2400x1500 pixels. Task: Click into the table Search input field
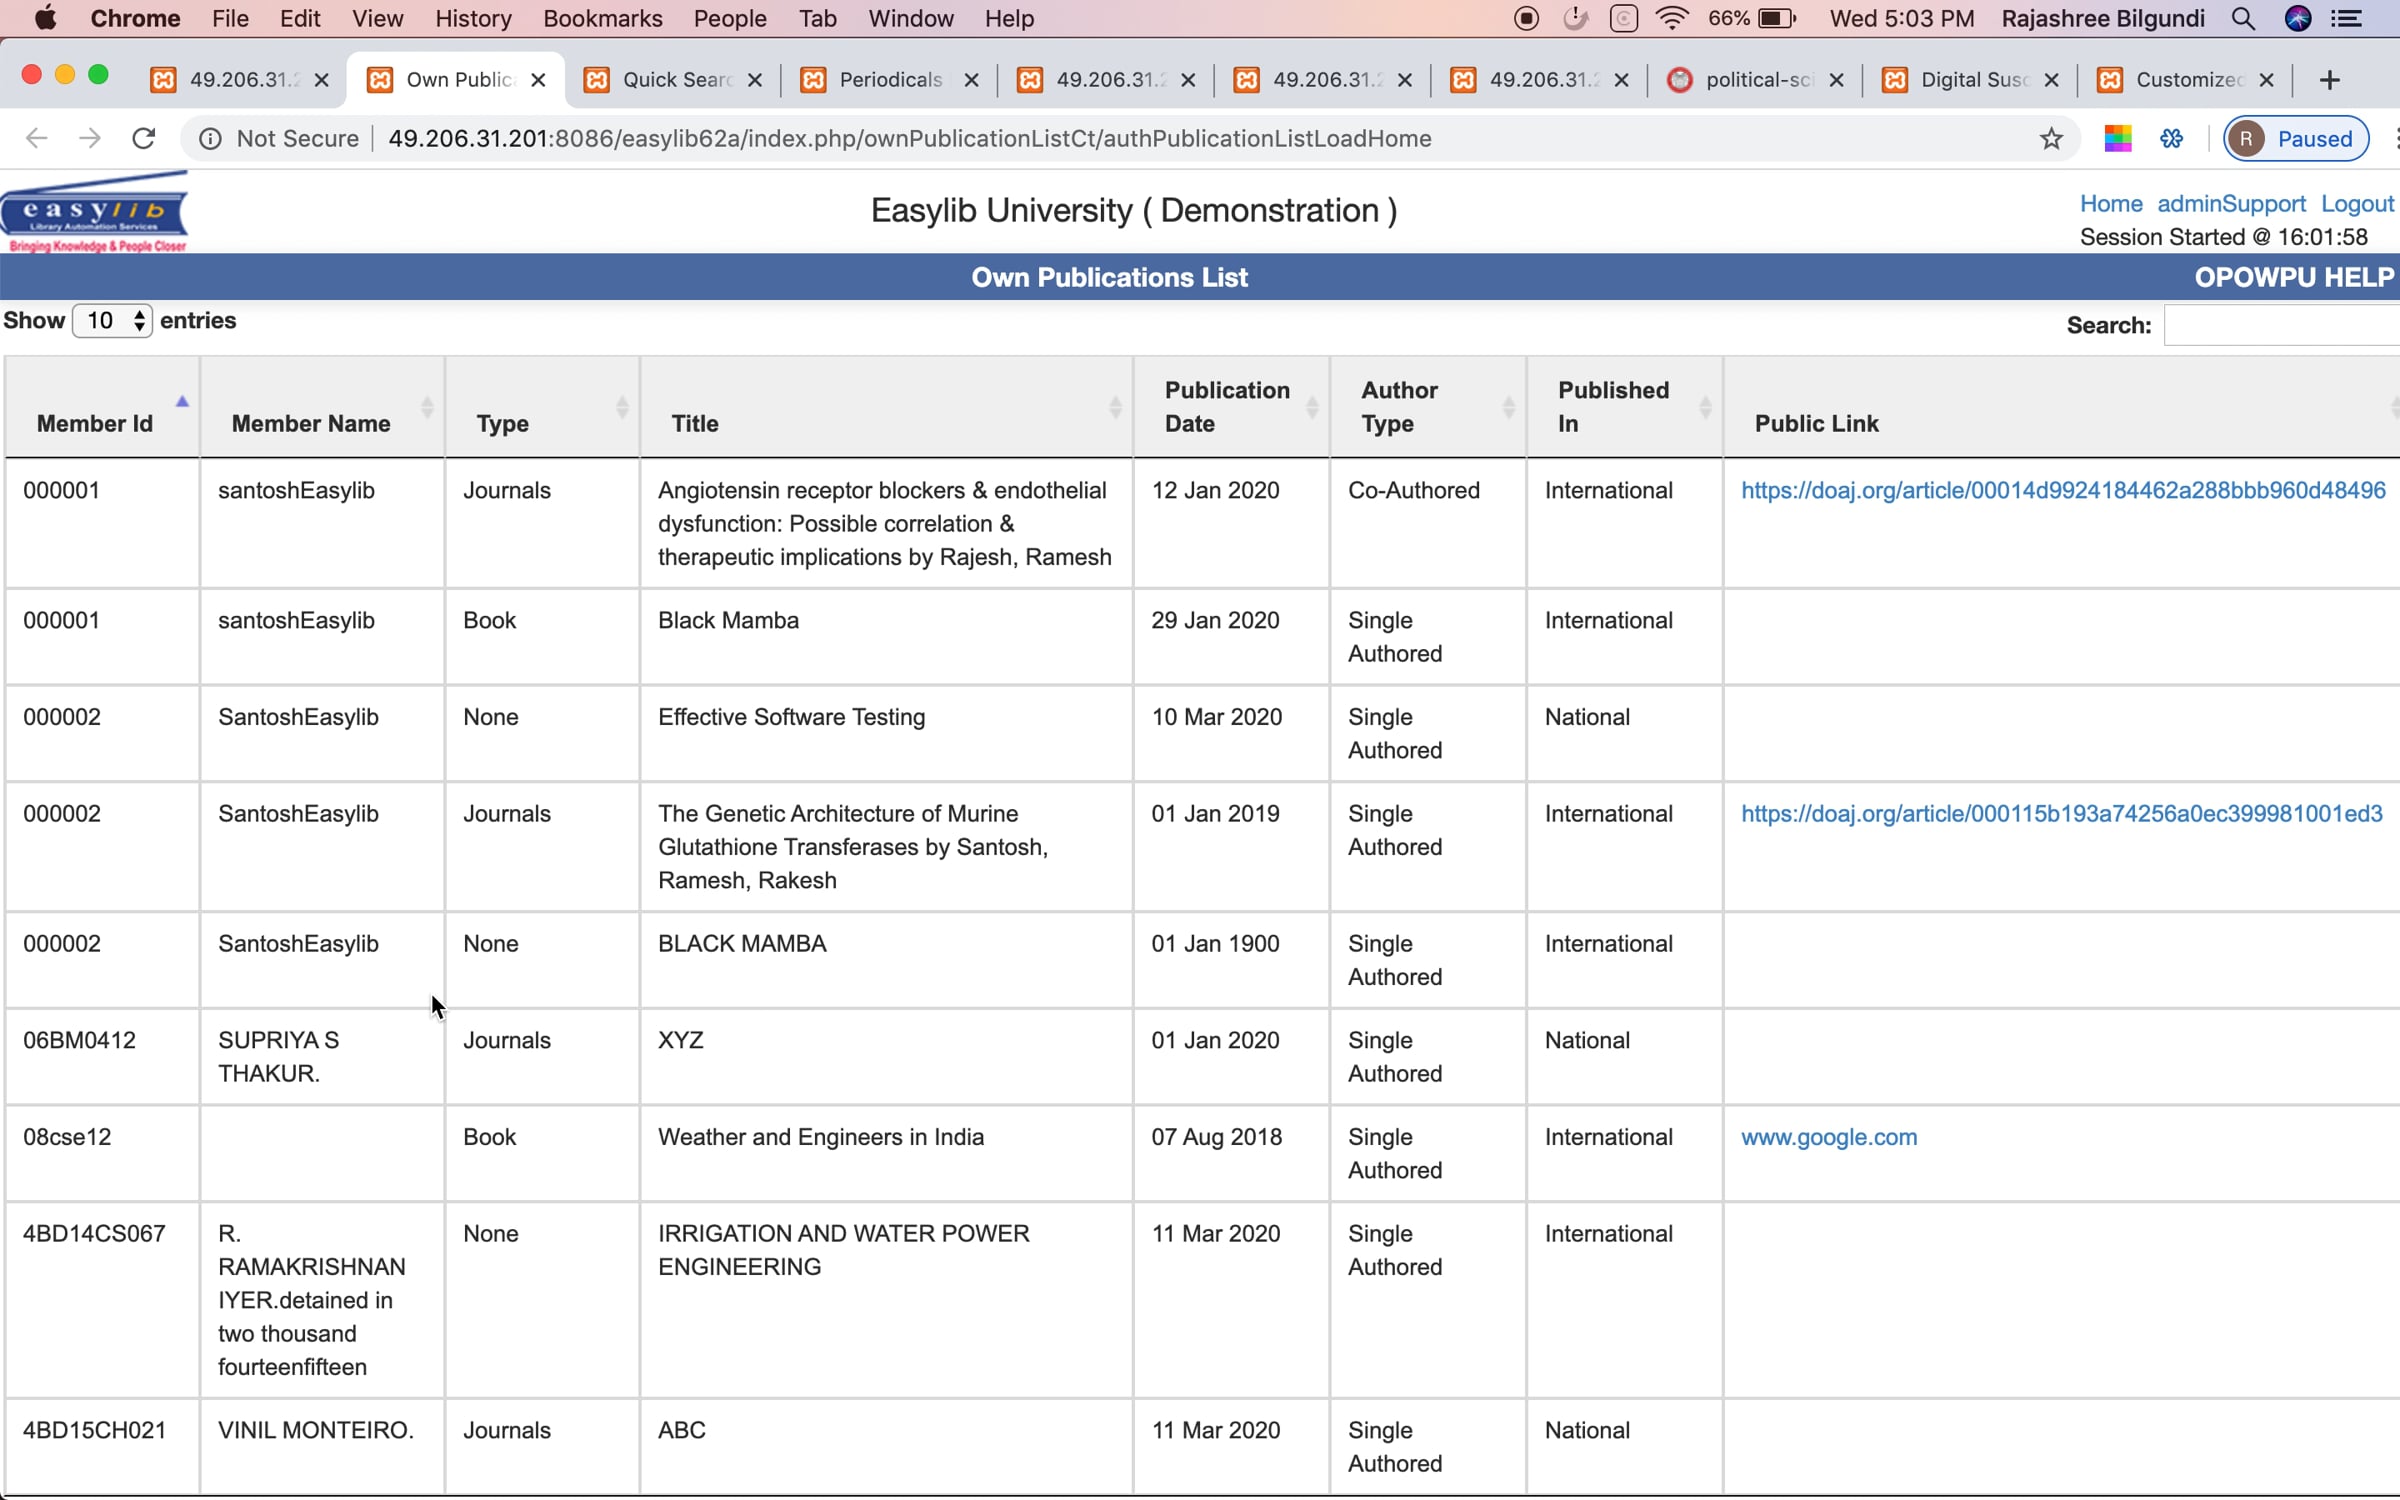tap(2282, 325)
